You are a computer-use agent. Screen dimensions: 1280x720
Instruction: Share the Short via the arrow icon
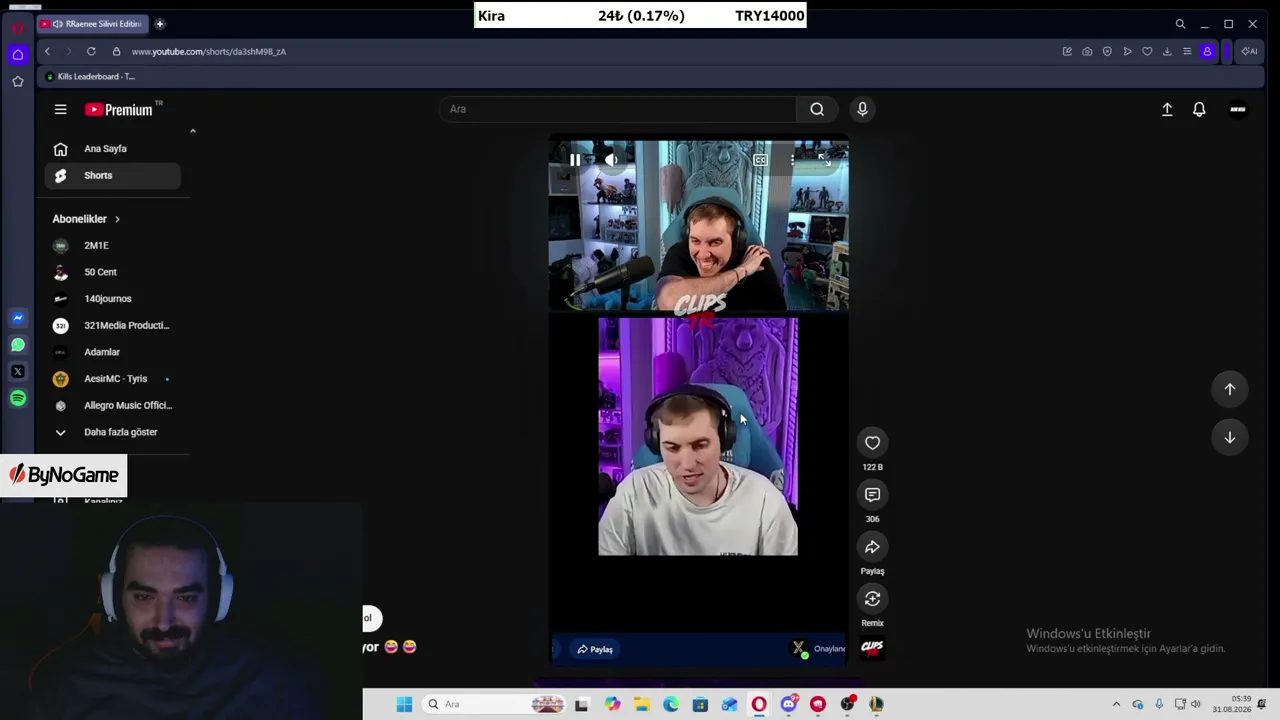(872, 547)
